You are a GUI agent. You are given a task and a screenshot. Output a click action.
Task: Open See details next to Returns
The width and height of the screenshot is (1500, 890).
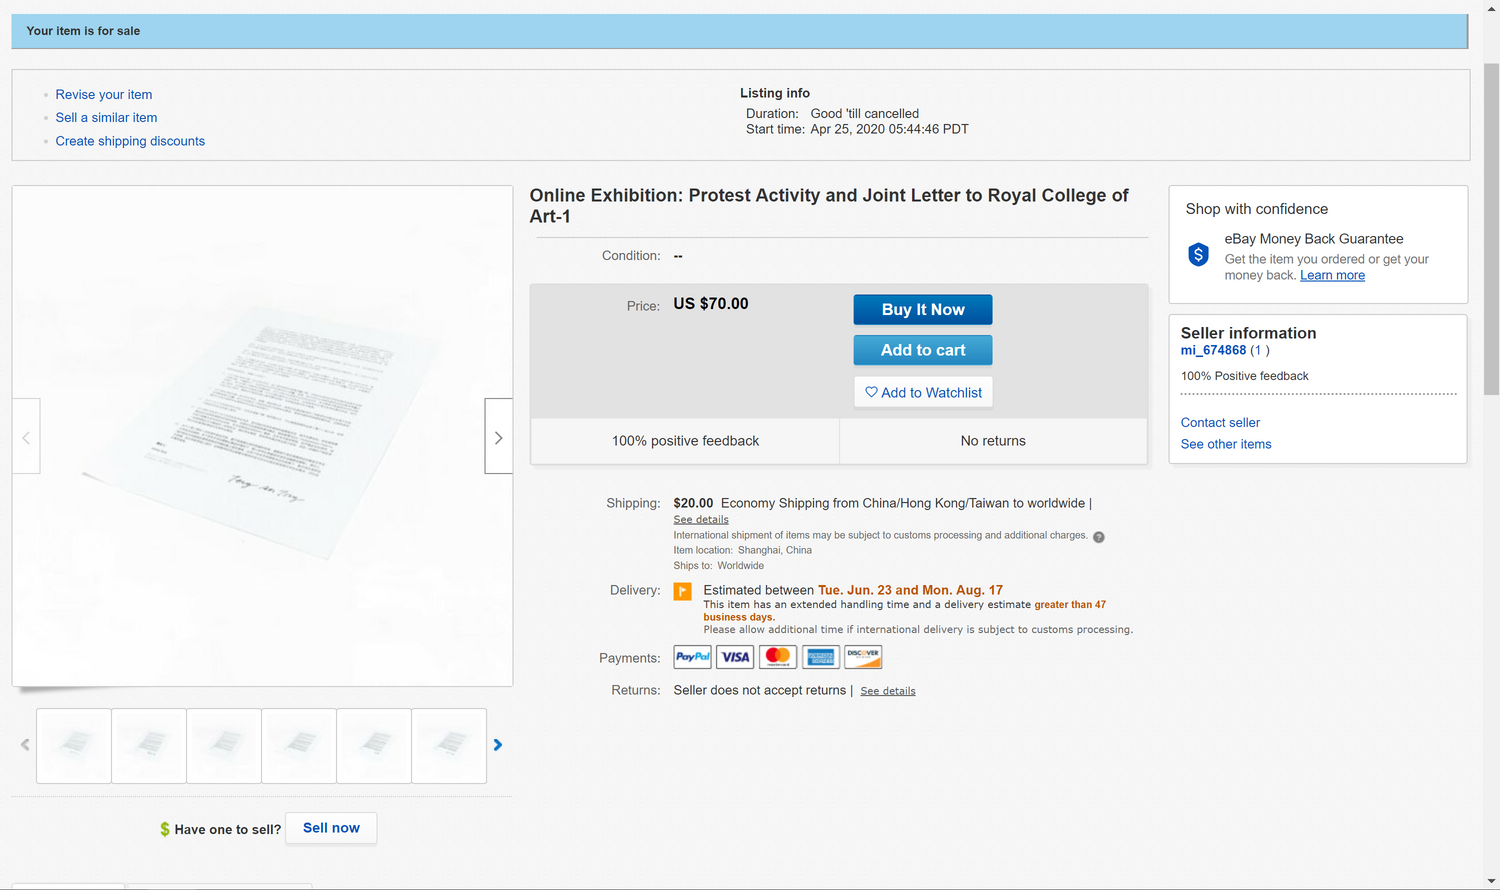coord(888,691)
